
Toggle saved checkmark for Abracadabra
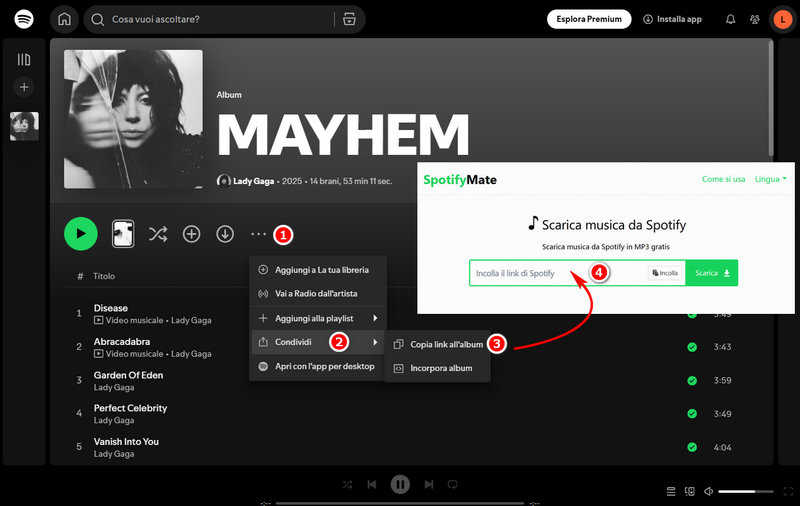(x=692, y=347)
